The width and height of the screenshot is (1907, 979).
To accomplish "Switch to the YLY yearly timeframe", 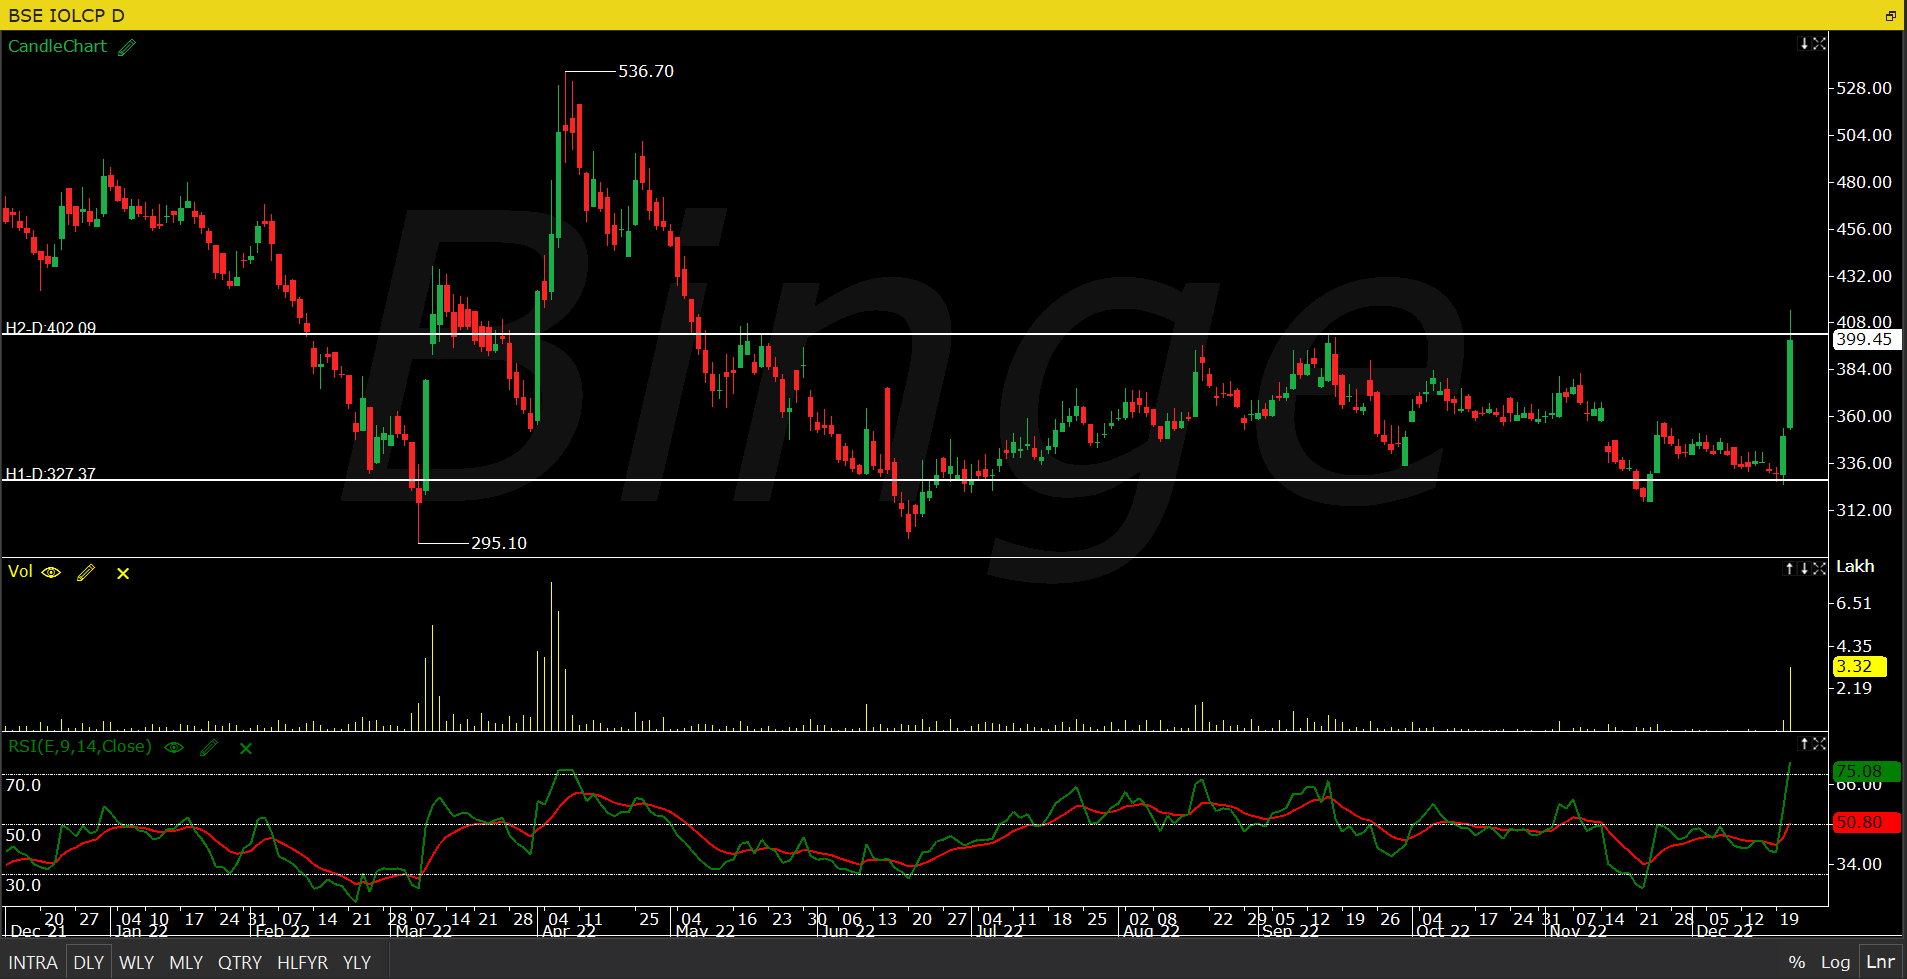I will pyautogui.click(x=357, y=962).
